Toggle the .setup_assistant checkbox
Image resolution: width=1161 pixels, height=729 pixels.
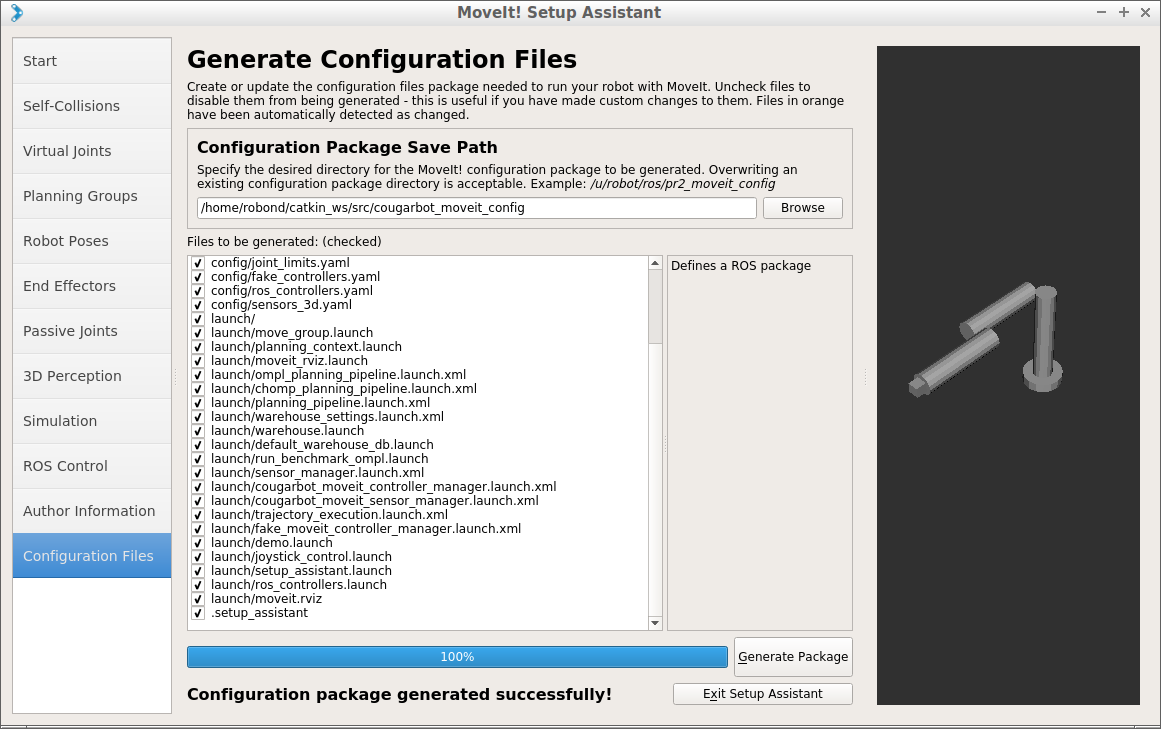[x=198, y=613]
